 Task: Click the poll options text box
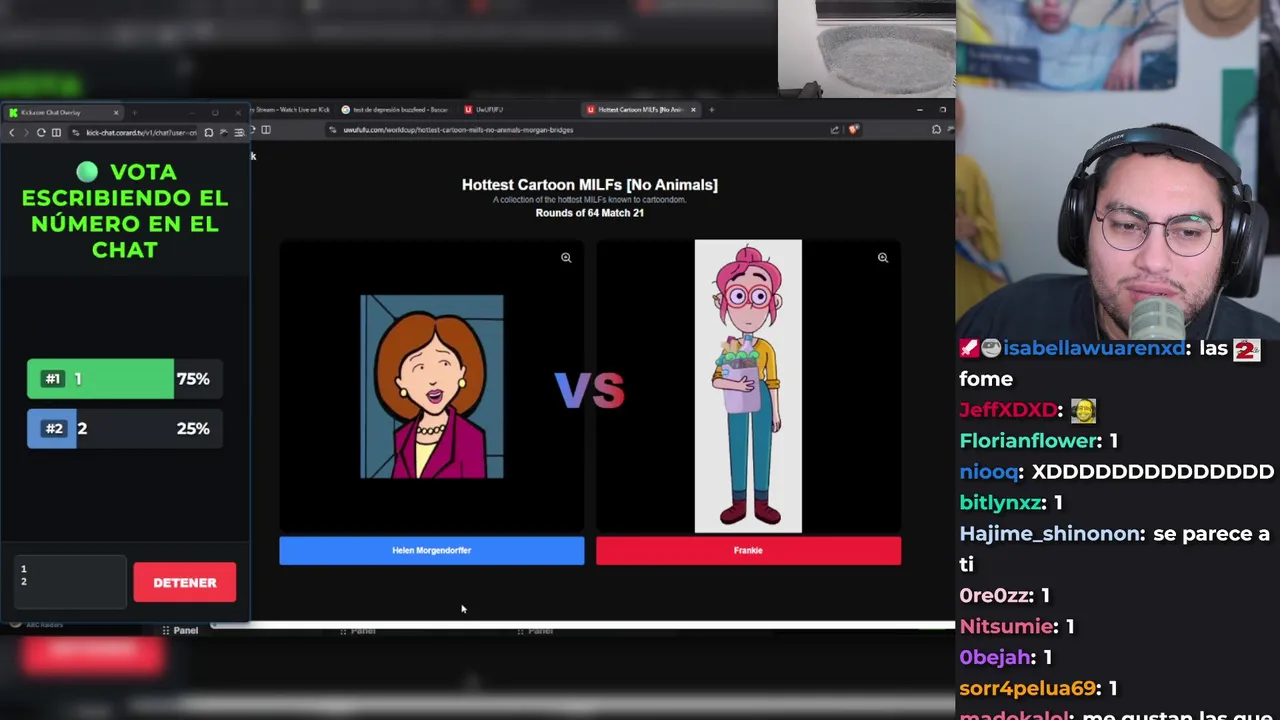(x=70, y=582)
